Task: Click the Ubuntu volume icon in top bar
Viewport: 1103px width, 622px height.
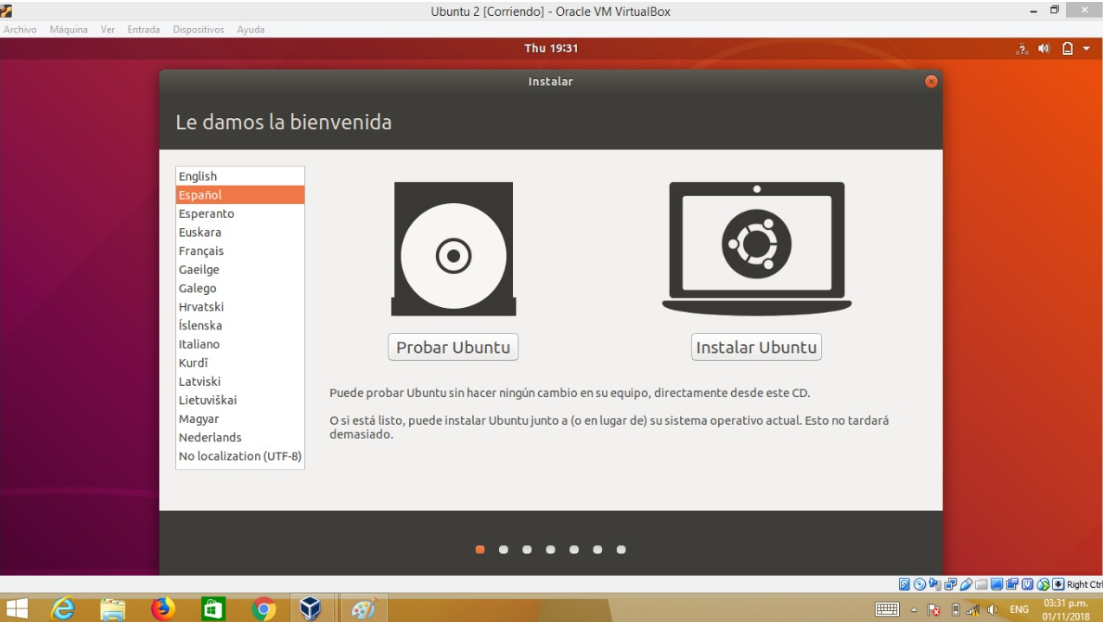Action: 1044,49
